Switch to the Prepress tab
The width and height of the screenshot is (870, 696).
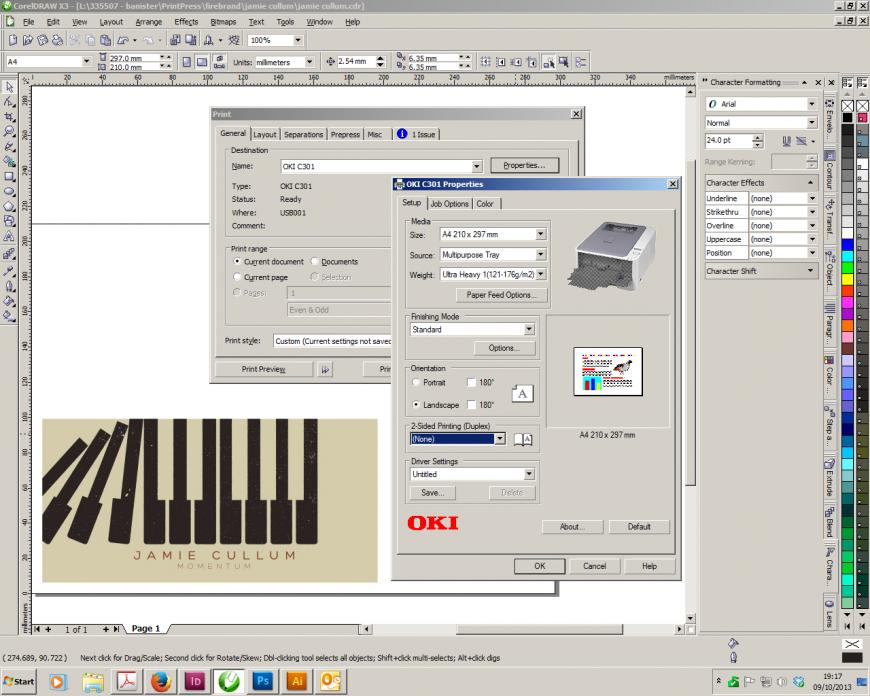click(x=345, y=134)
